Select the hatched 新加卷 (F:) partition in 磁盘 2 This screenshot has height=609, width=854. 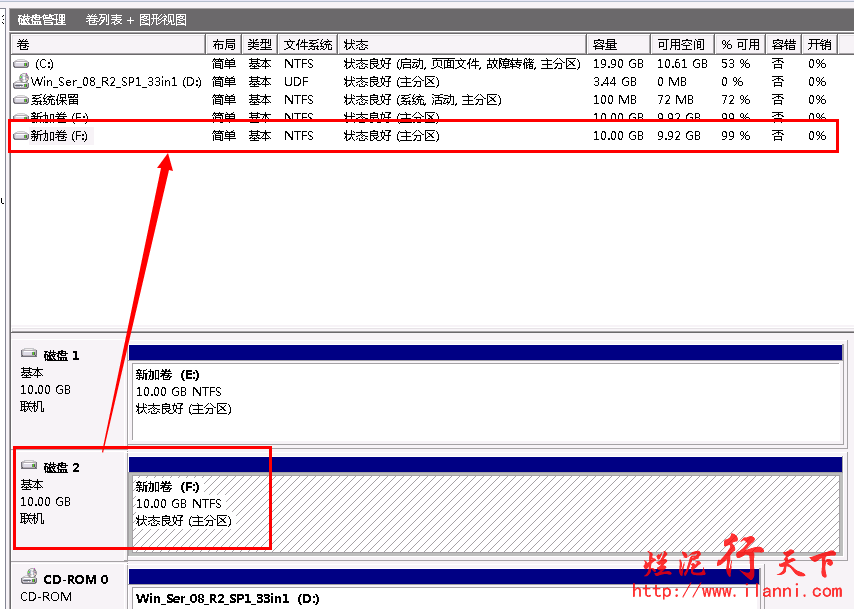(x=486, y=510)
